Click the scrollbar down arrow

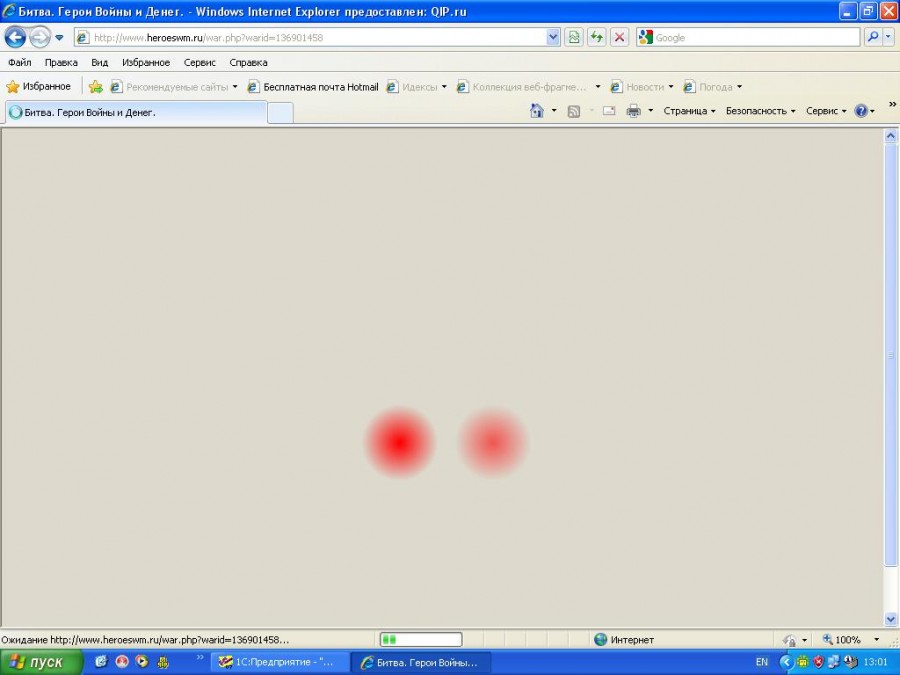tap(891, 619)
